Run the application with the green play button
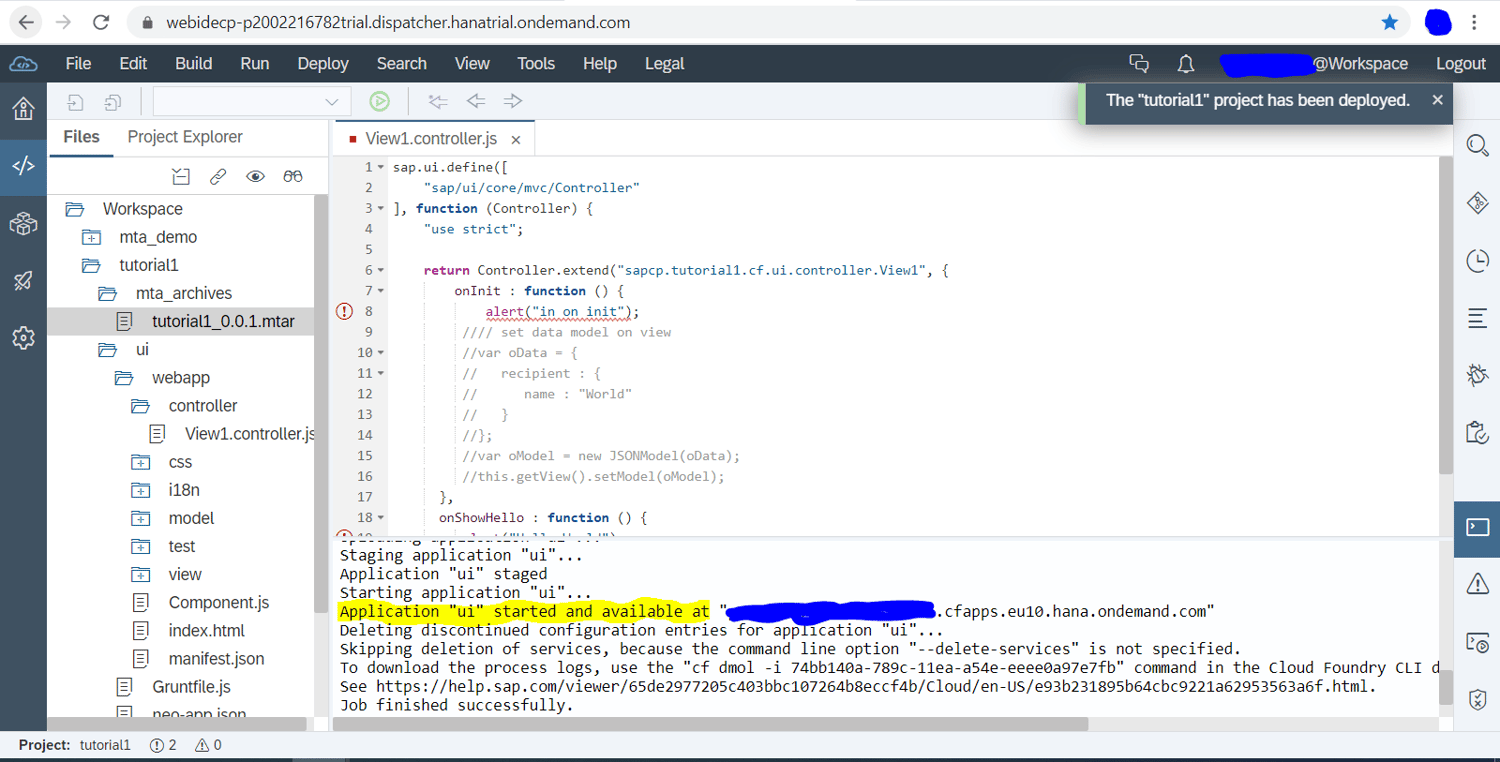The width and height of the screenshot is (1500, 762). 379,100
